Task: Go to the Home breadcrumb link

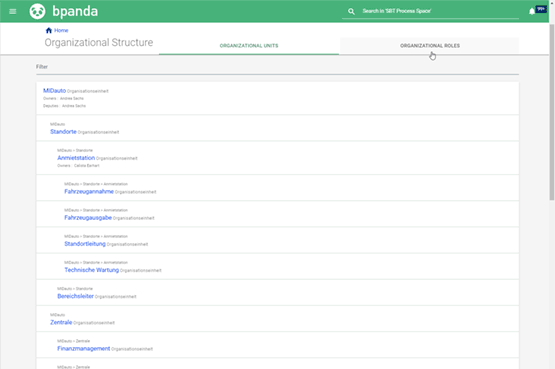Action: 61,30
